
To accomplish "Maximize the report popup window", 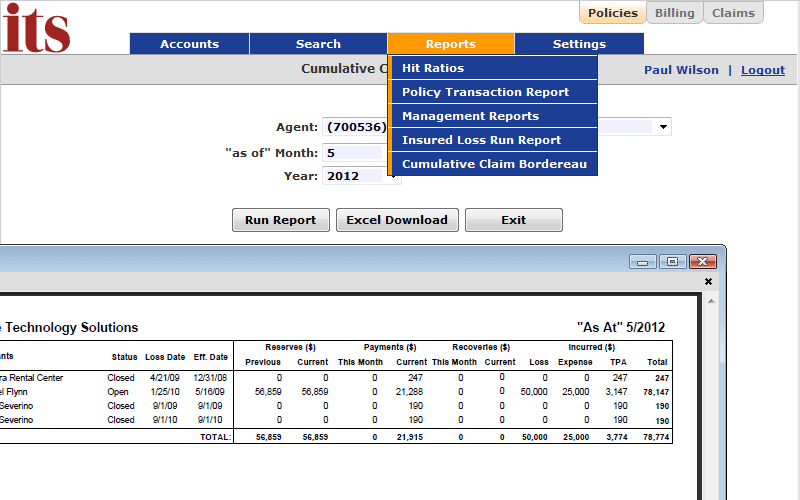I will click(x=672, y=262).
